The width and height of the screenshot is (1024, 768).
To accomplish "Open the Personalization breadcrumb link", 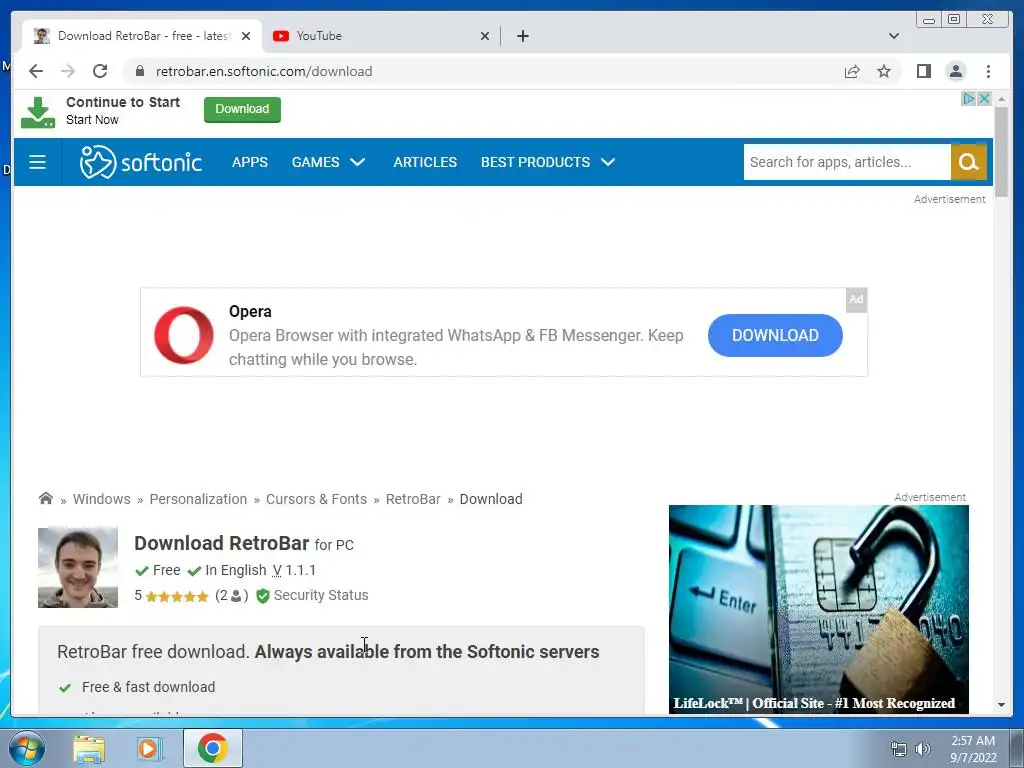I will [x=199, y=499].
